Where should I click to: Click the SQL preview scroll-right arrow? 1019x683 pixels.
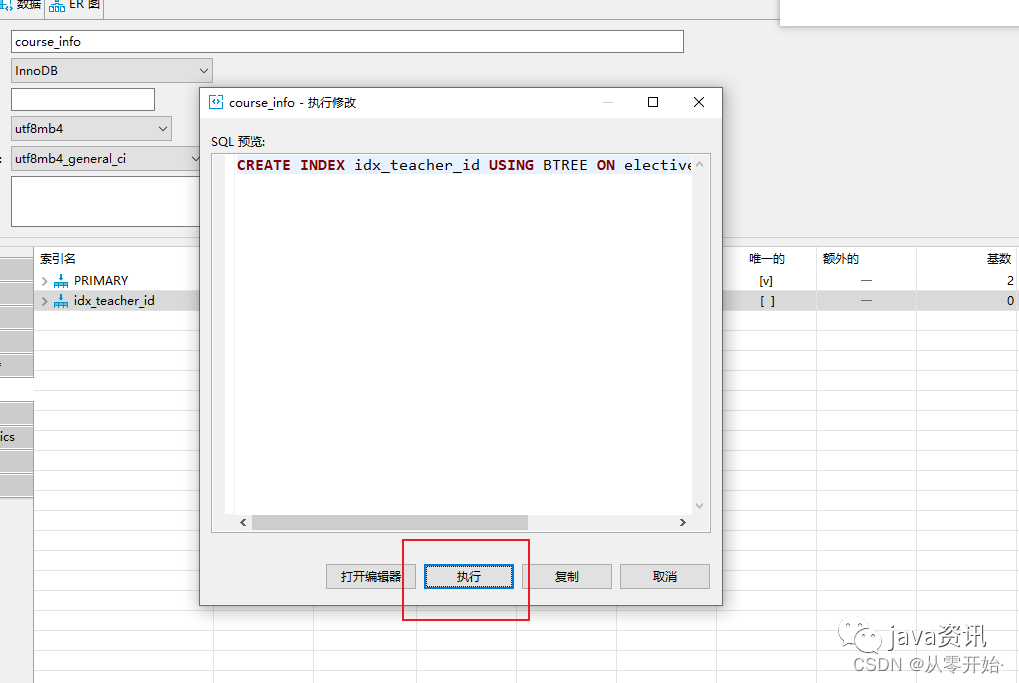pos(682,522)
